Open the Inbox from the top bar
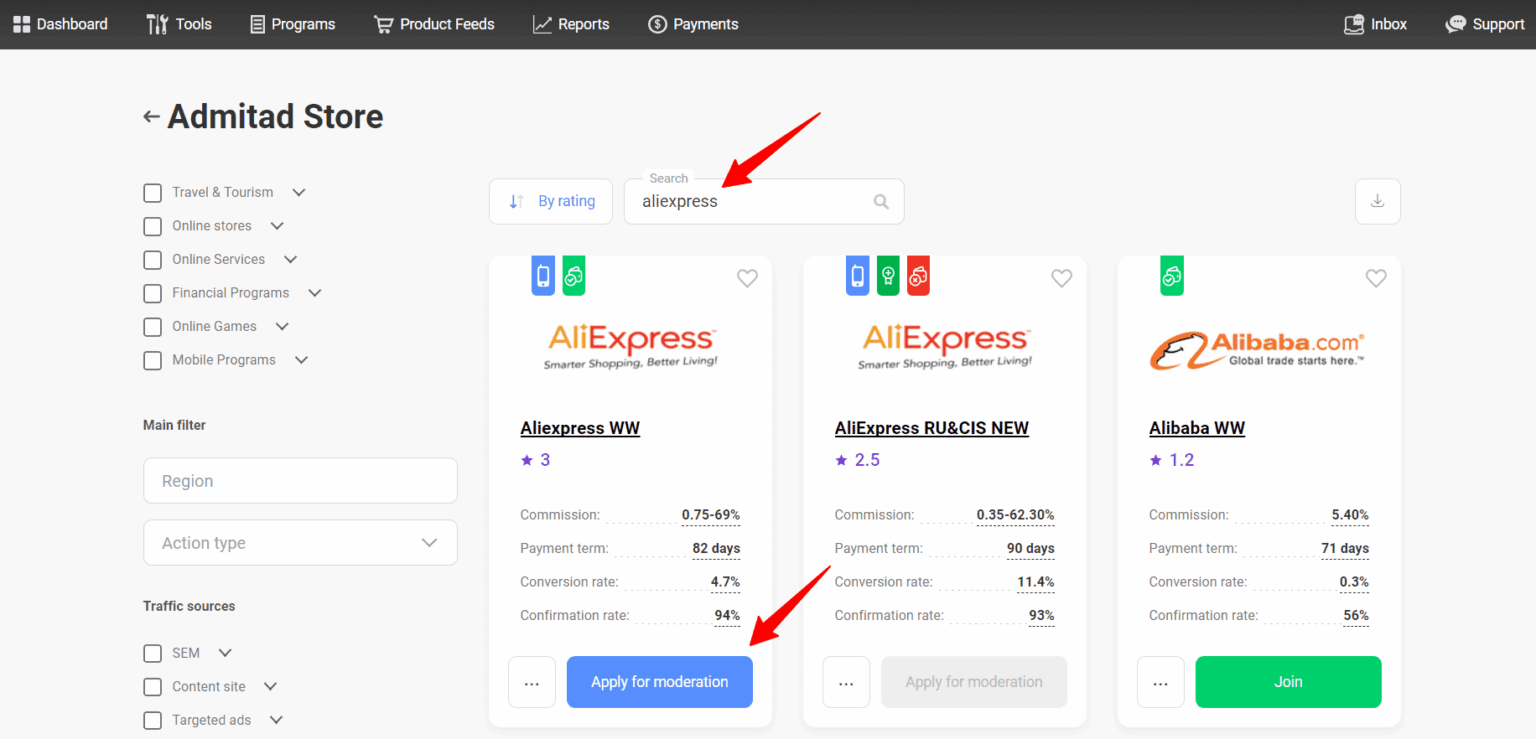1536x739 pixels. tap(1376, 23)
